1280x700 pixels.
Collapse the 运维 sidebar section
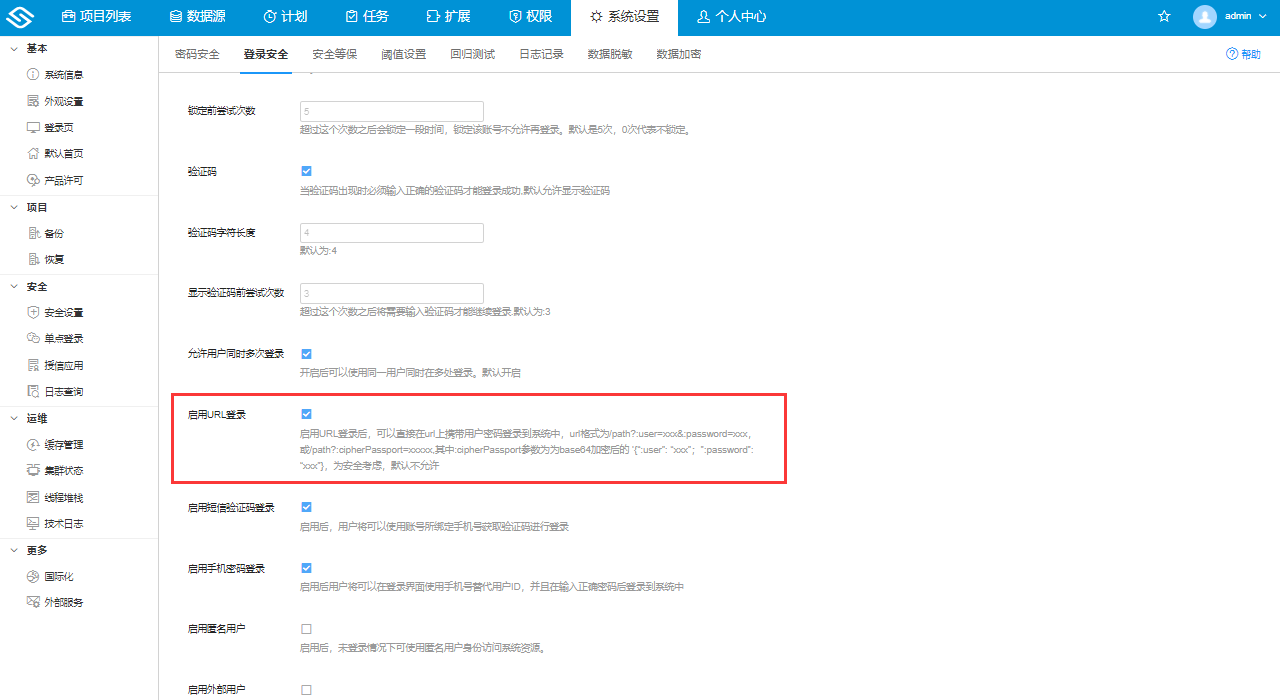coord(32,417)
